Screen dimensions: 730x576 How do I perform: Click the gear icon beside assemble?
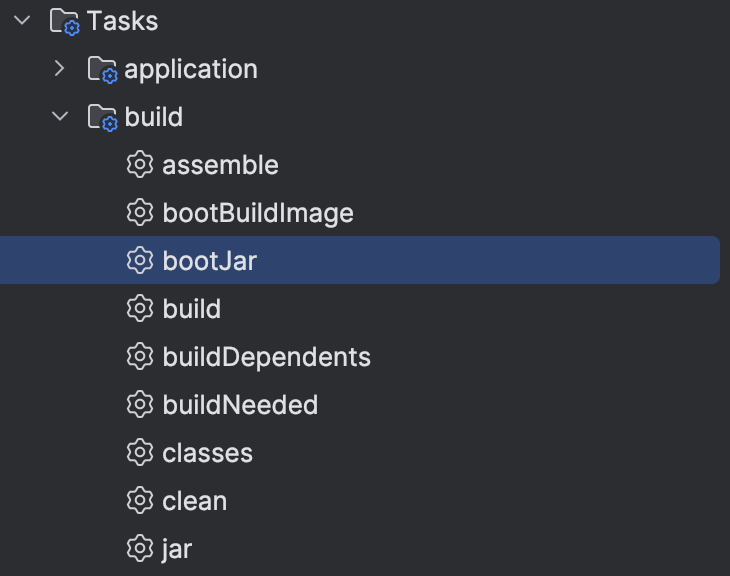click(x=140, y=165)
